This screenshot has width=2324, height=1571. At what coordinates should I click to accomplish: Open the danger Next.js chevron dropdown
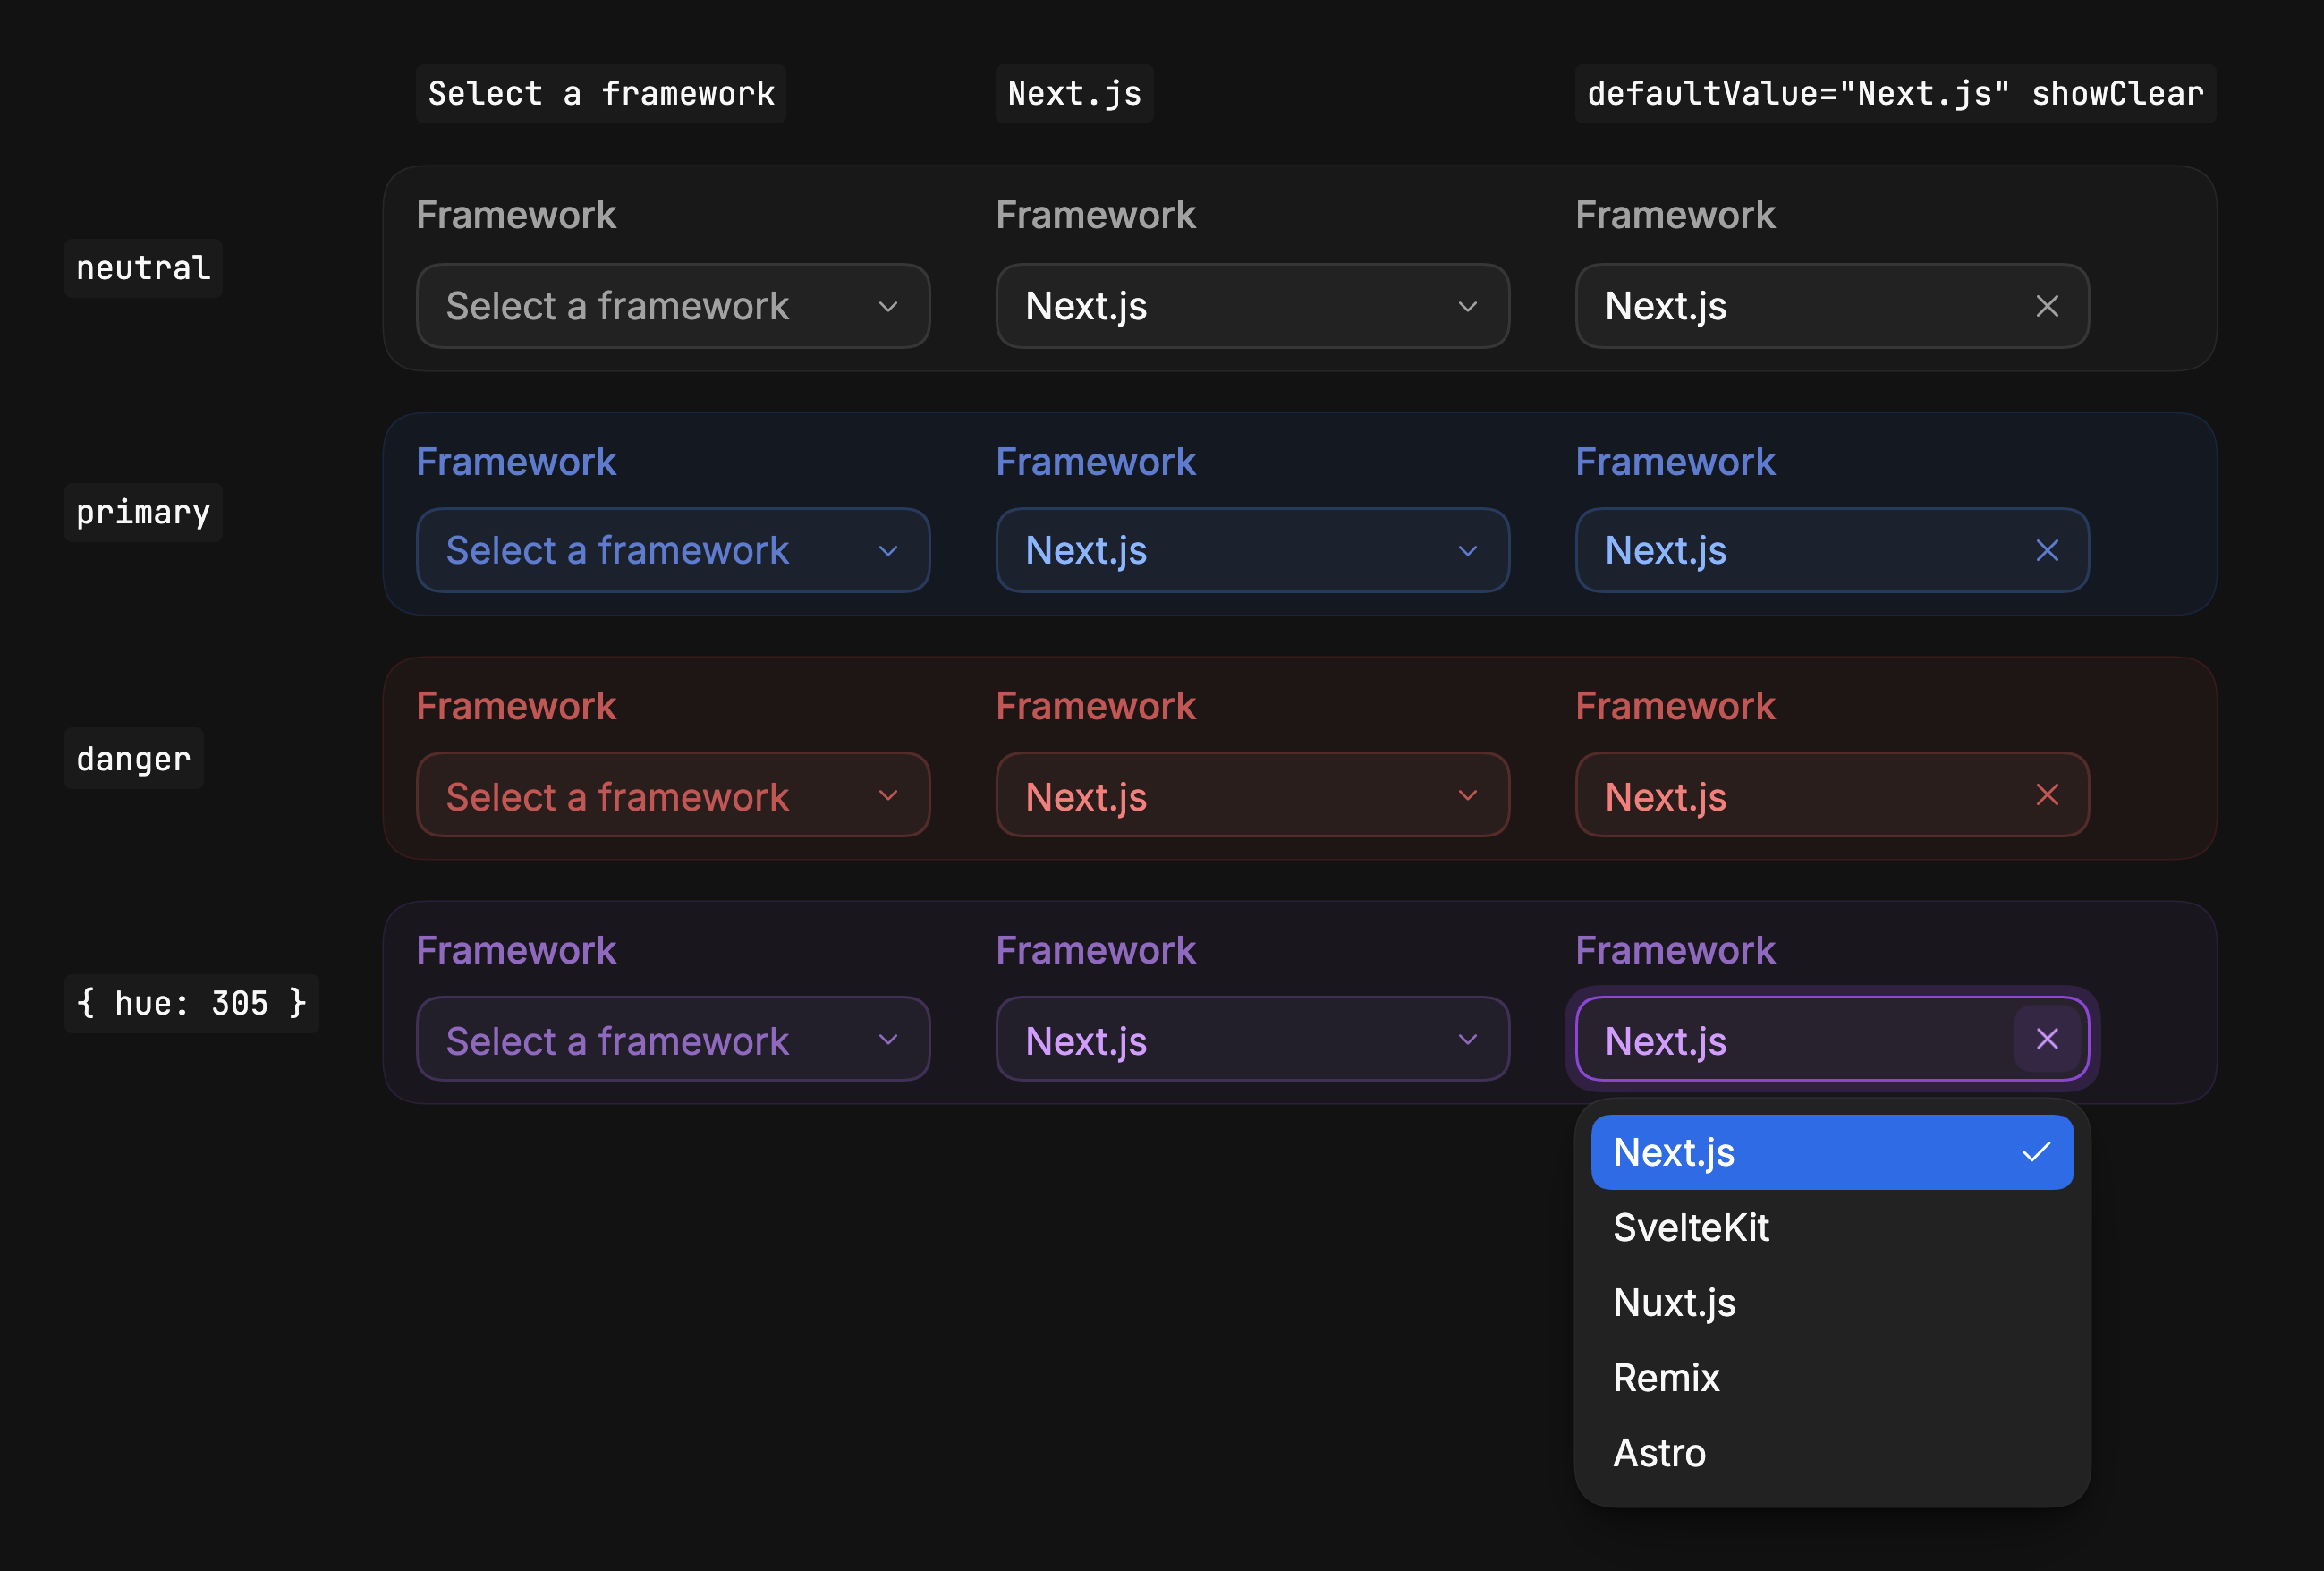tap(1252, 795)
